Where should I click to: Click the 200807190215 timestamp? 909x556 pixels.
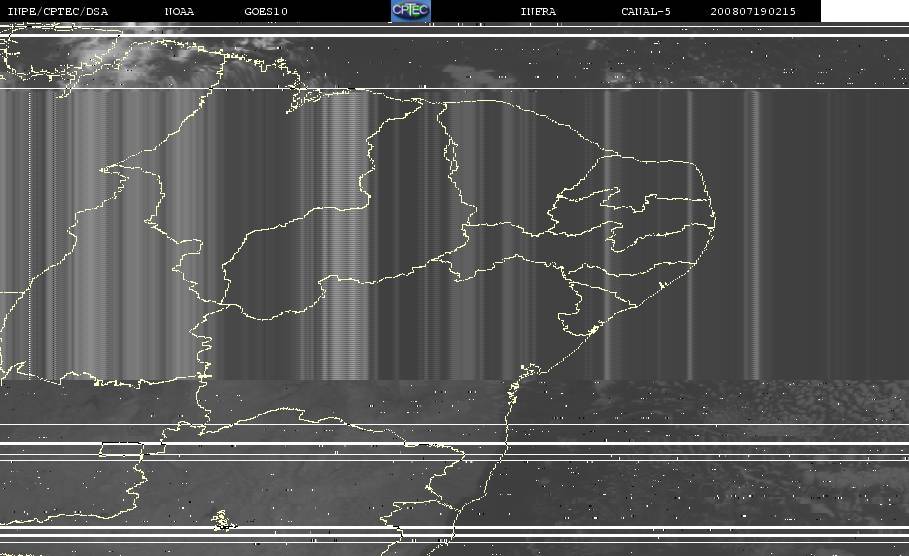pyautogui.click(x=753, y=11)
